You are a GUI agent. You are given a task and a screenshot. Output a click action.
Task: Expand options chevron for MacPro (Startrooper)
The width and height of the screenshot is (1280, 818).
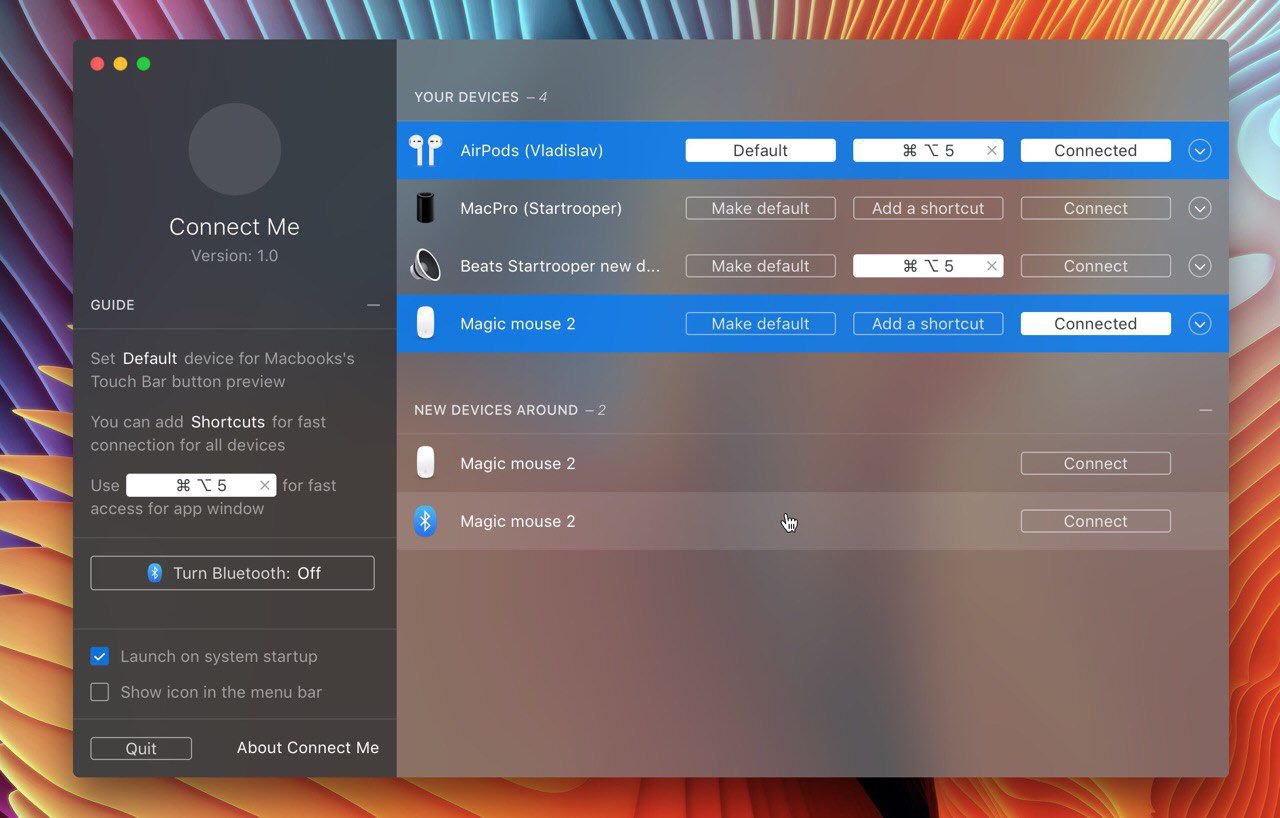pos(1200,208)
